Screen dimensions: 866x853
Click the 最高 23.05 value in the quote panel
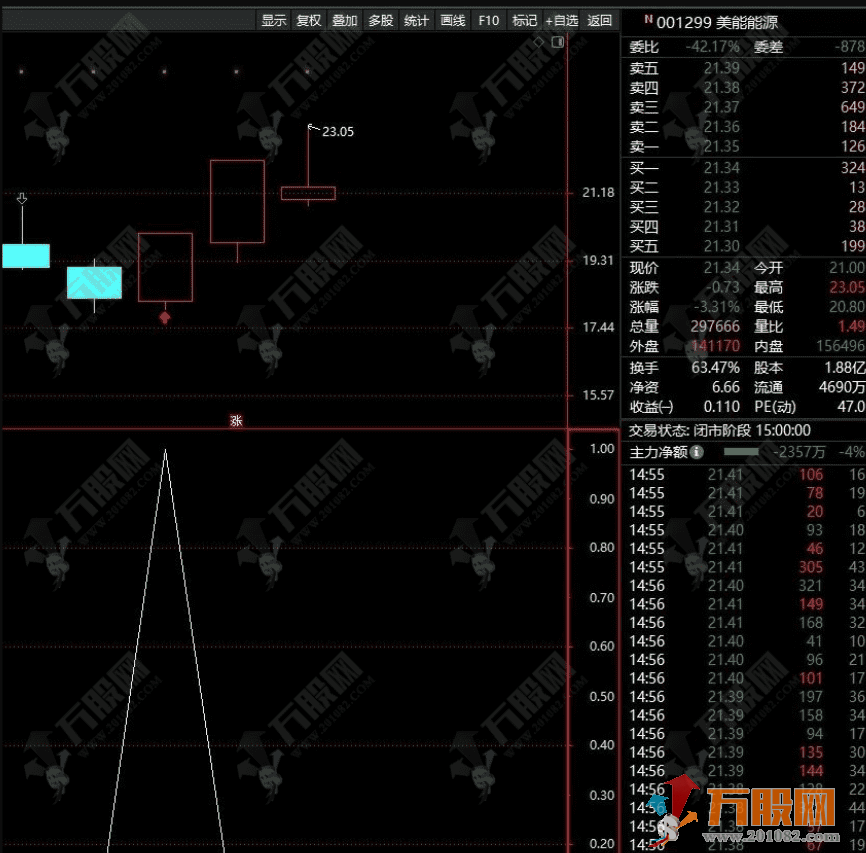(x=847, y=287)
